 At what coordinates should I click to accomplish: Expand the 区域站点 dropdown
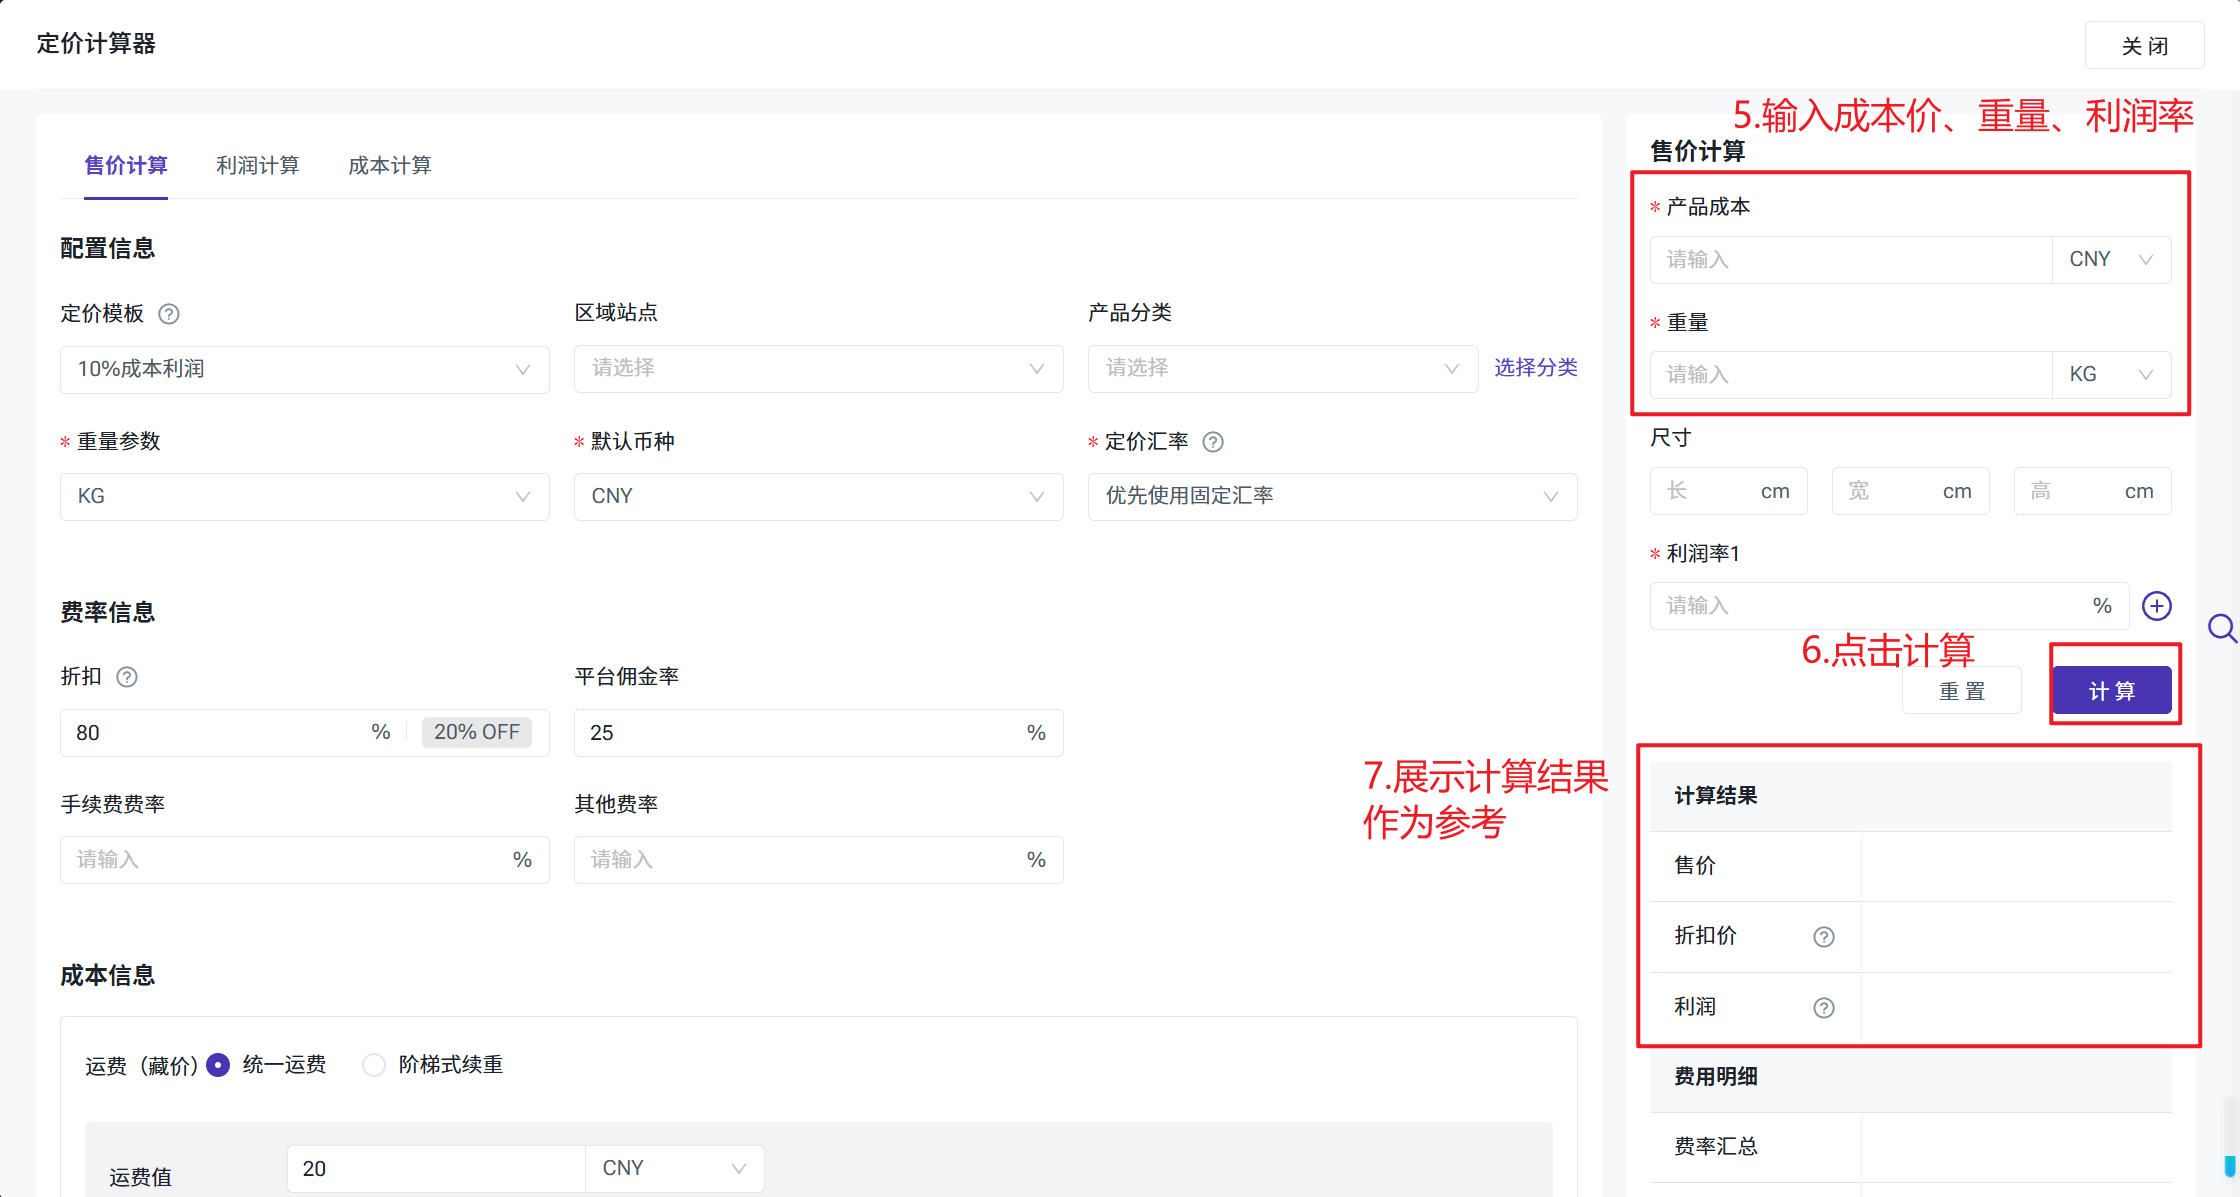coord(817,368)
